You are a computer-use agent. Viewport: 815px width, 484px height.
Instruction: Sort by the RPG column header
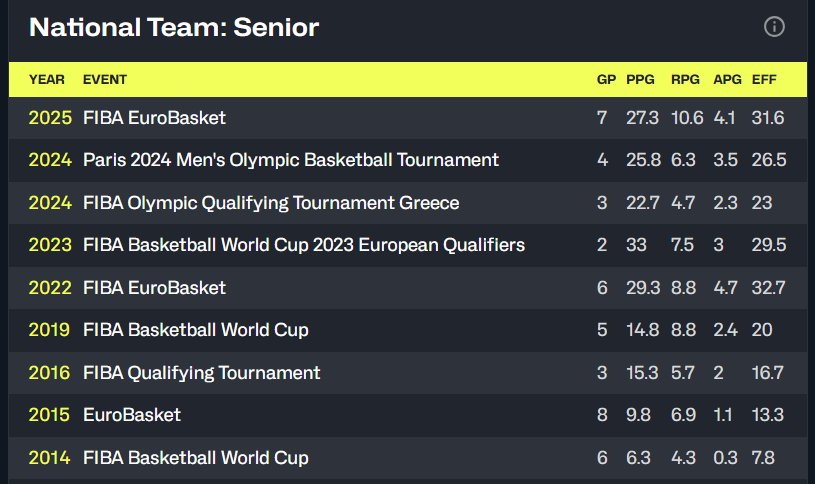pos(685,80)
